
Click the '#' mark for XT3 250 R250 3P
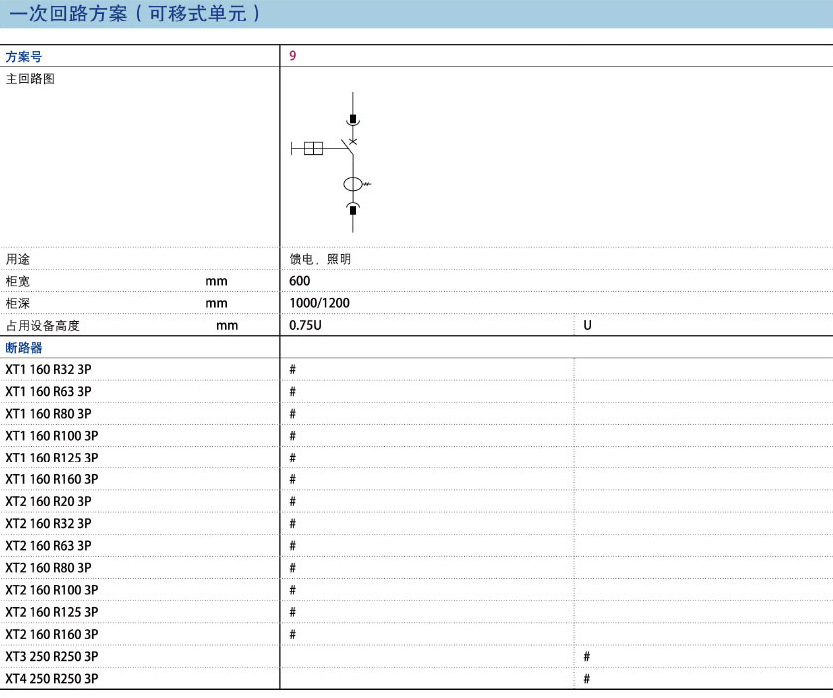click(587, 657)
